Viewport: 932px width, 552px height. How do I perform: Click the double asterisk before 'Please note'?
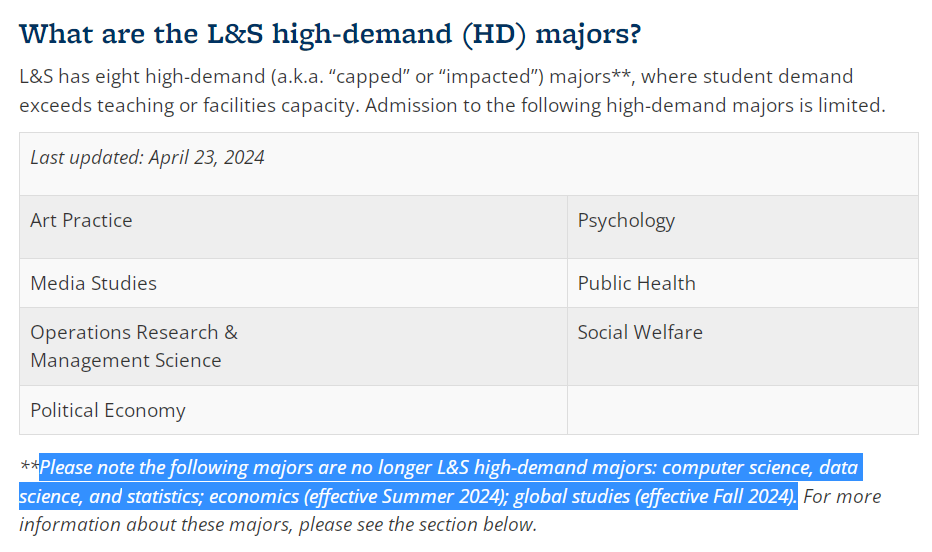(29, 466)
